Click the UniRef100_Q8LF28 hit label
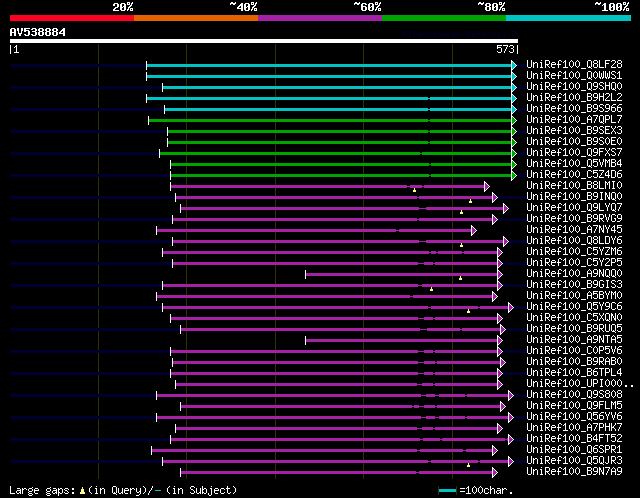This screenshot has width=640, height=498. point(574,64)
